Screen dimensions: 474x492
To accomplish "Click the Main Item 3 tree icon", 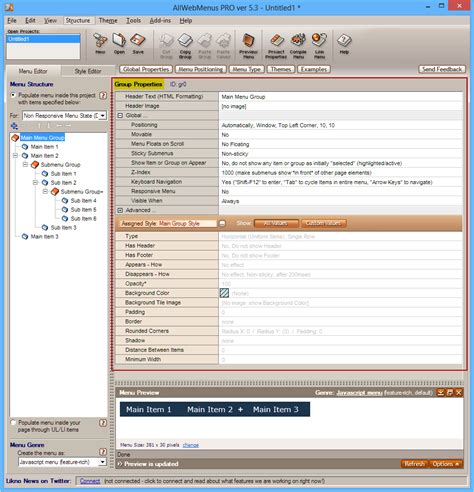I will pos(25,236).
